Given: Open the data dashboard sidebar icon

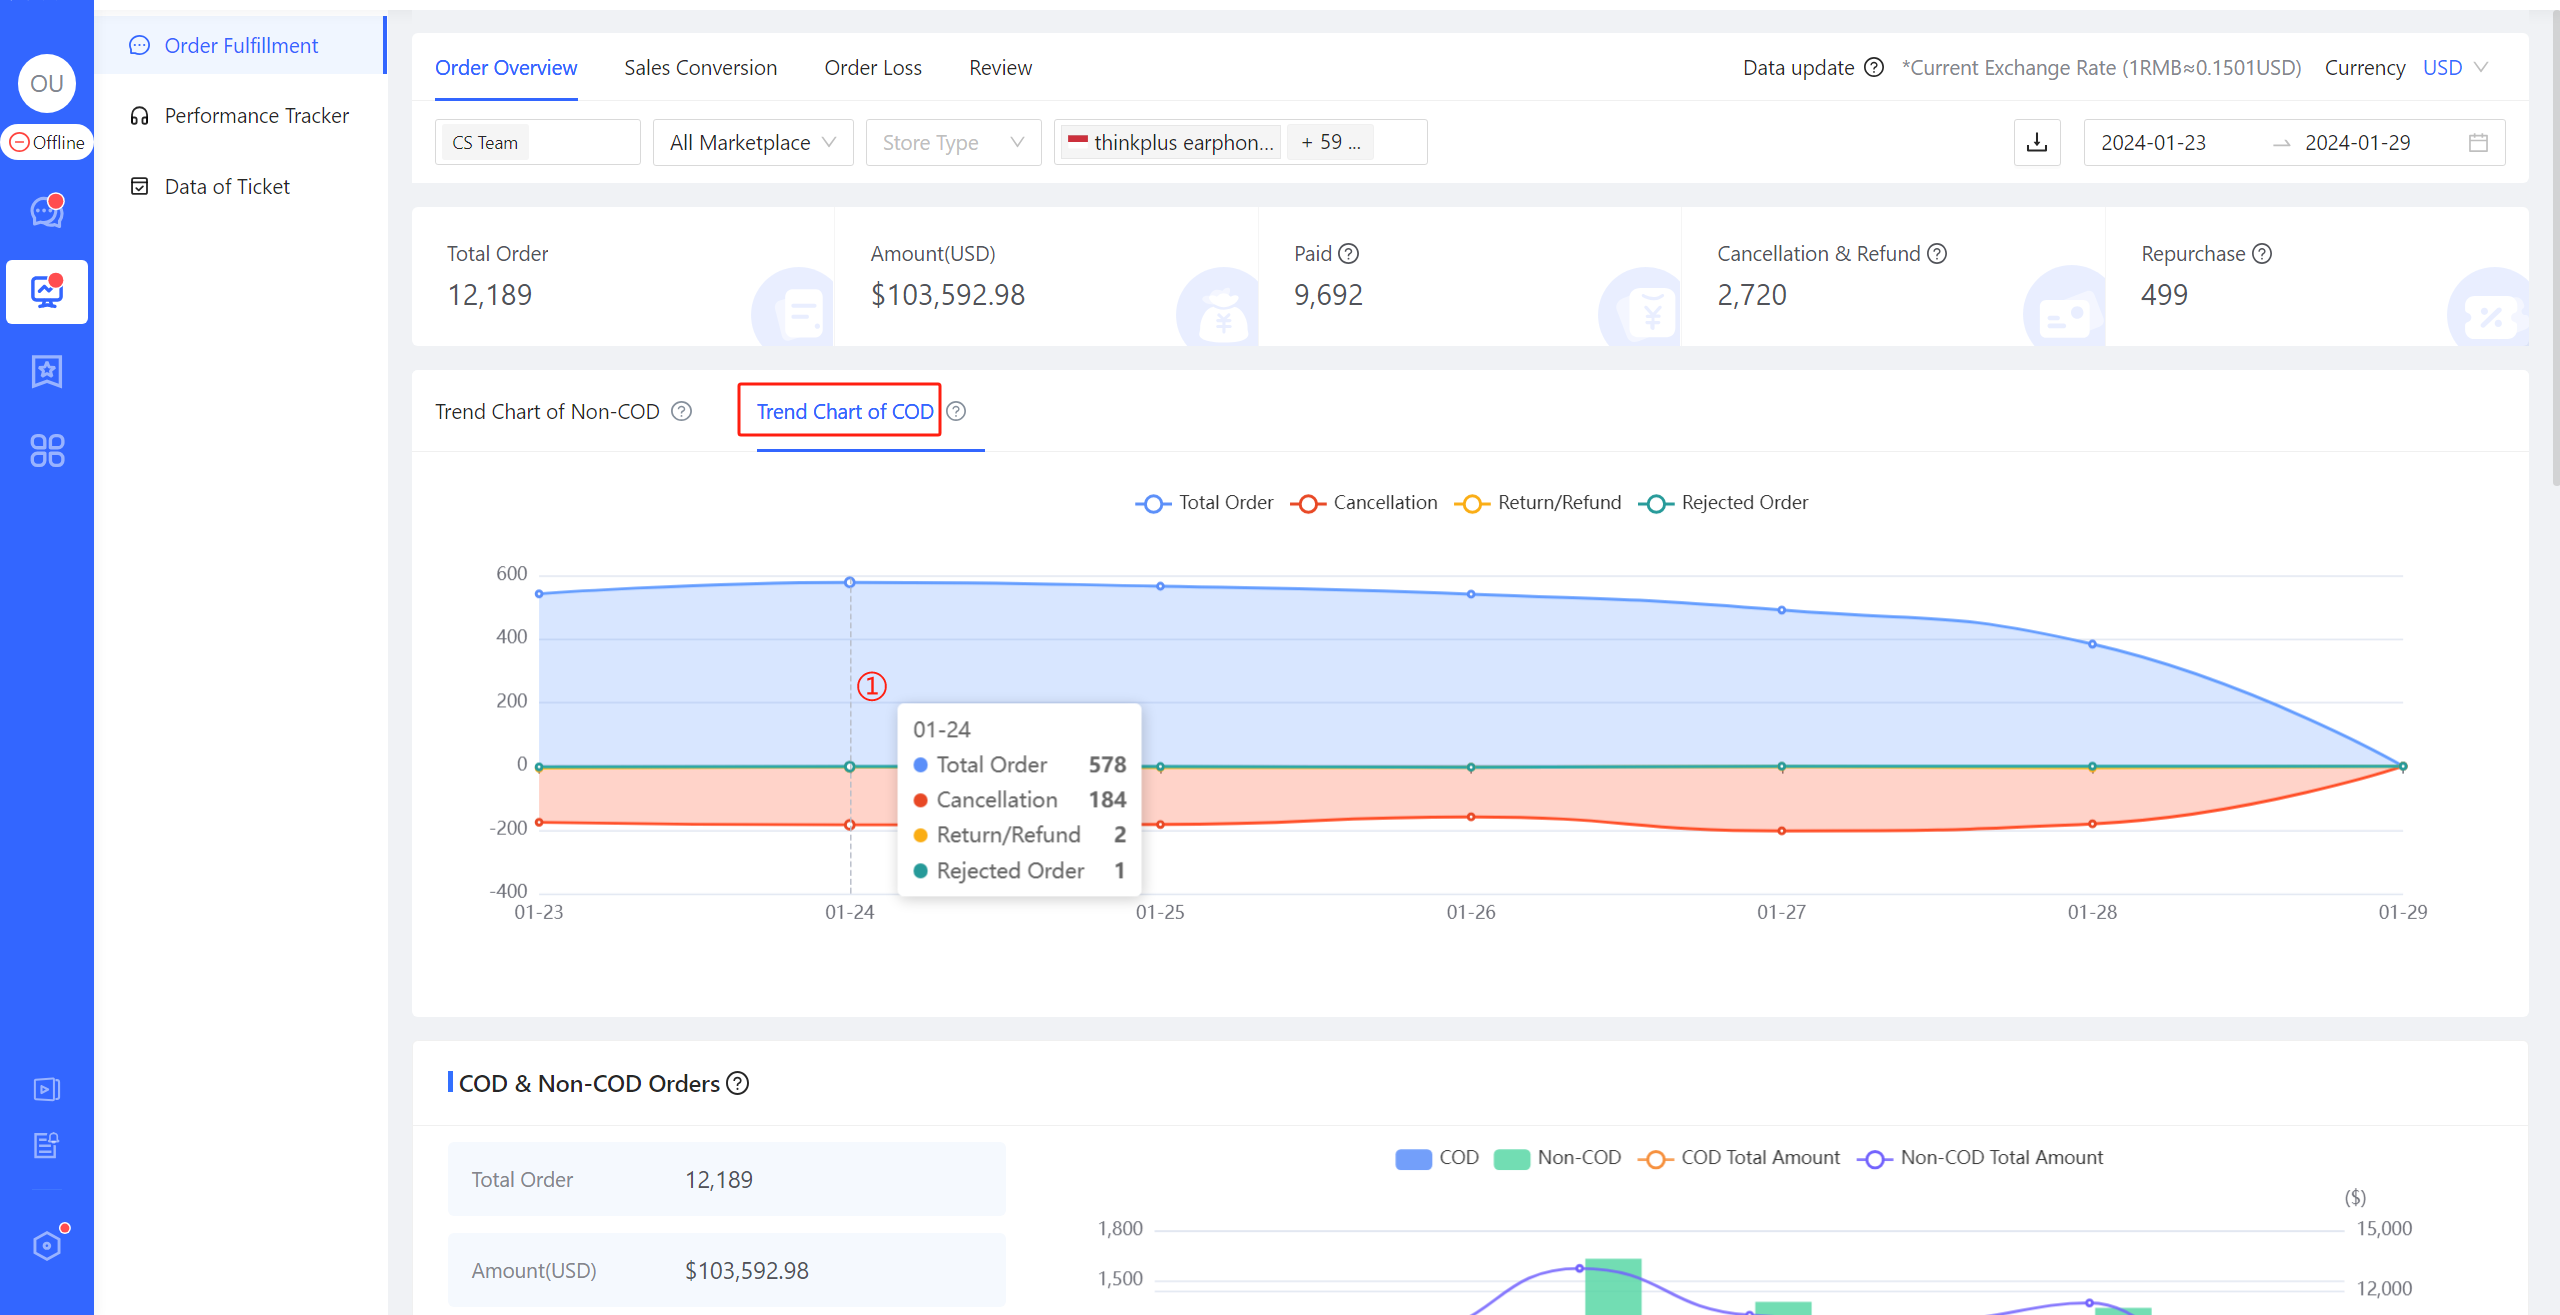Looking at the screenshot, I should [x=47, y=292].
